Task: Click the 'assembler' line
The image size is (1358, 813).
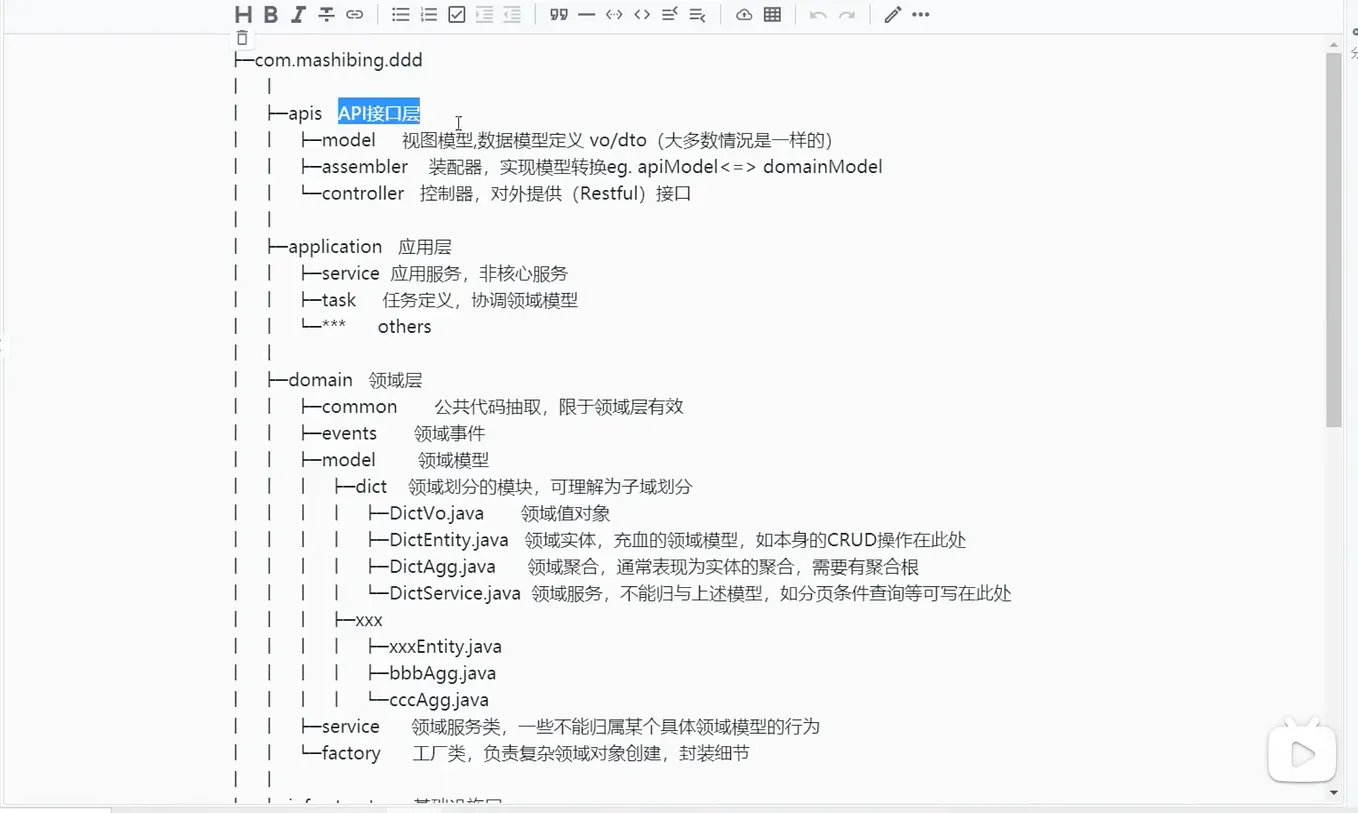Action: (365, 166)
